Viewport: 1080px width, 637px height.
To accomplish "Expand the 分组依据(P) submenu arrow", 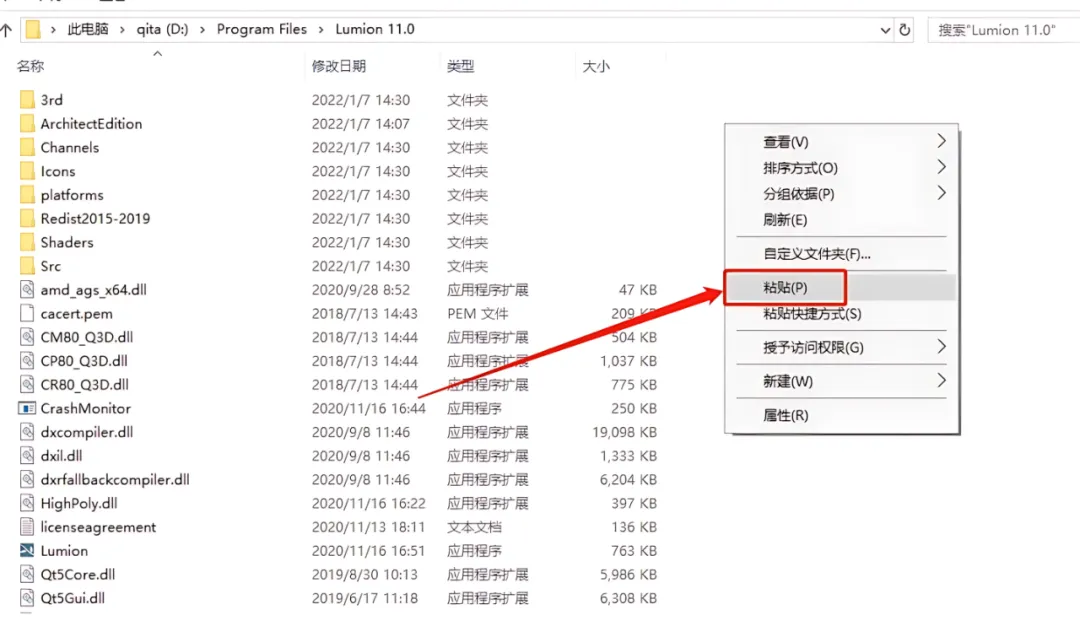I will pyautogui.click(x=942, y=194).
